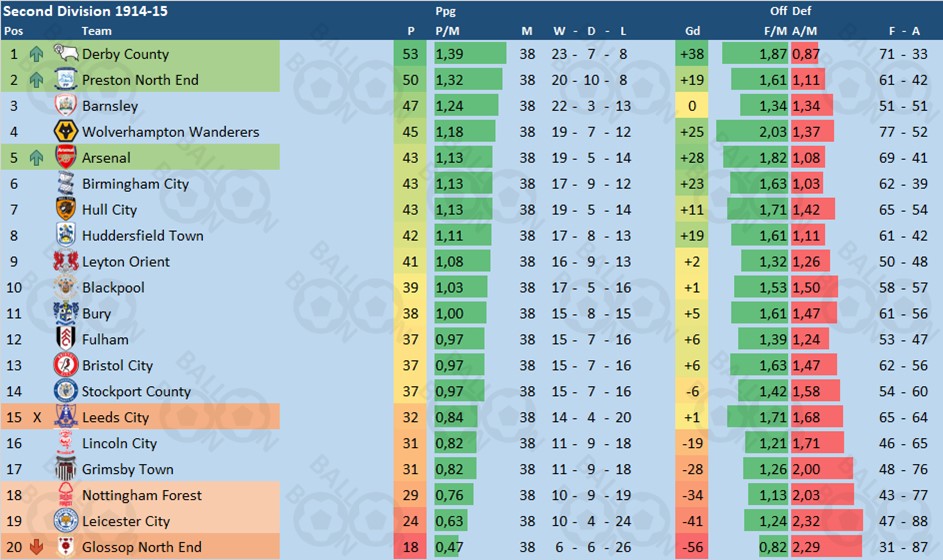943x560 pixels.
Task: Click Preston North End promotion arrow
Action: [36, 79]
